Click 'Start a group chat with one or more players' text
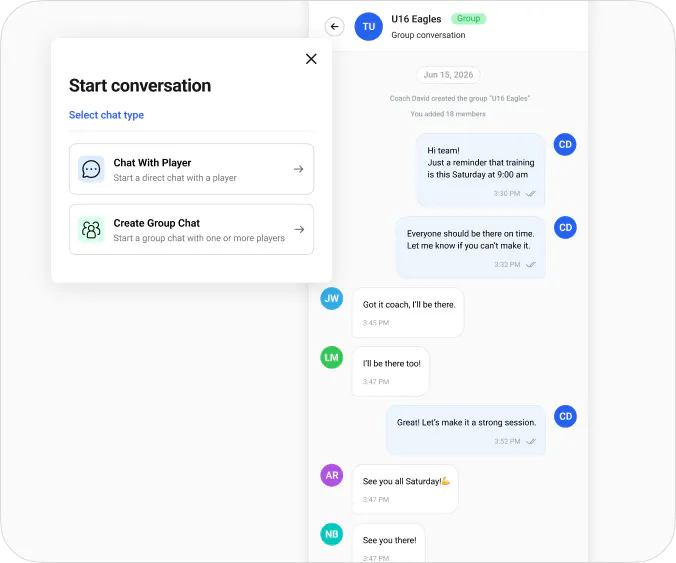 199,238
